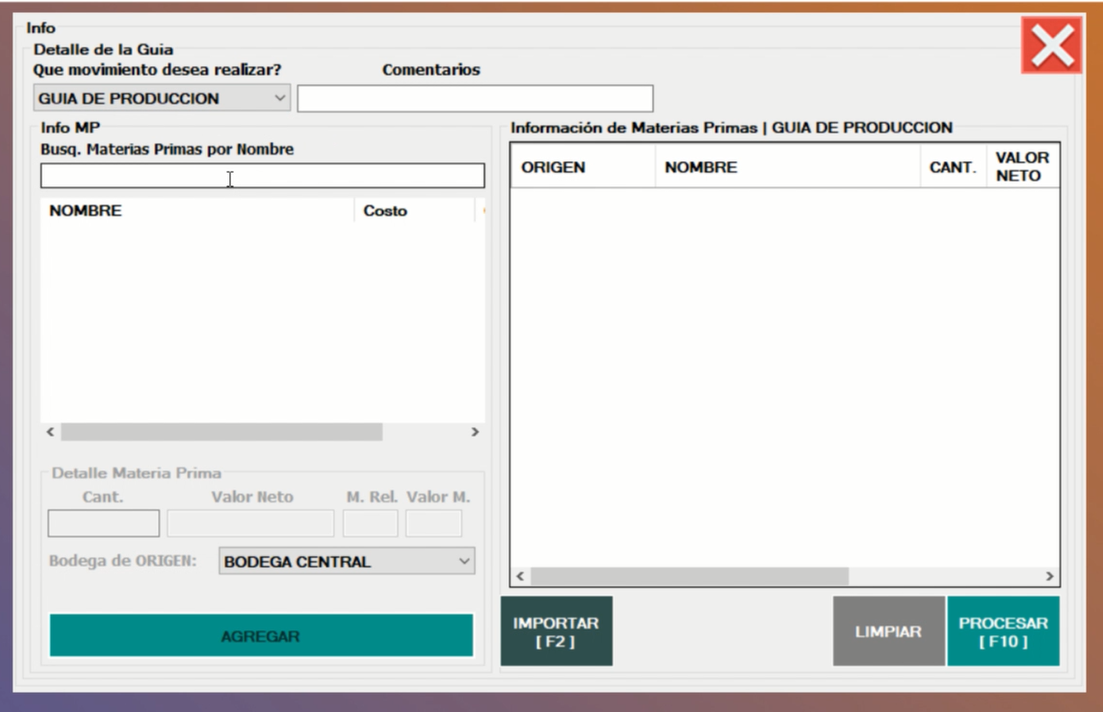Click the right table horizontal scrollbar thumb
This screenshot has height=712, width=1103.
(x=689, y=577)
